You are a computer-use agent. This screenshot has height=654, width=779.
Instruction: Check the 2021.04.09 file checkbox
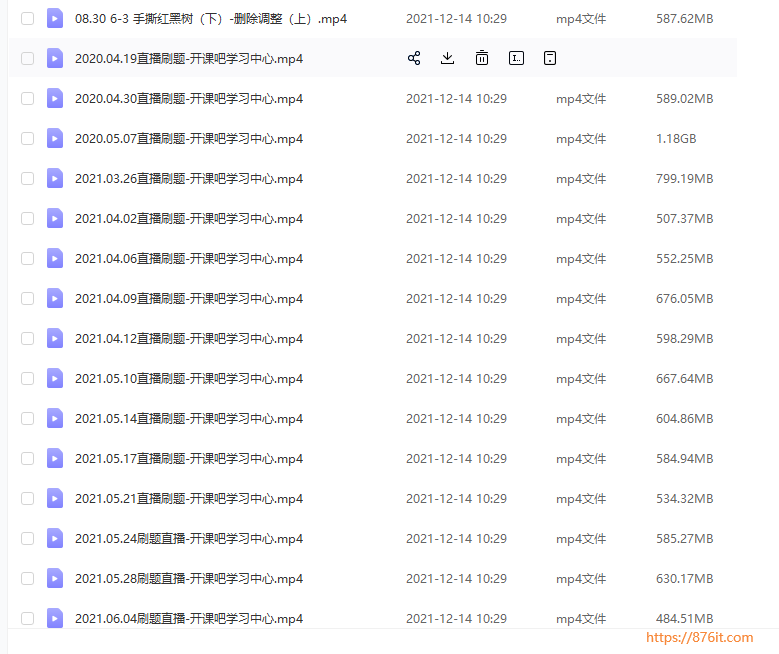click(x=27, y=298)
